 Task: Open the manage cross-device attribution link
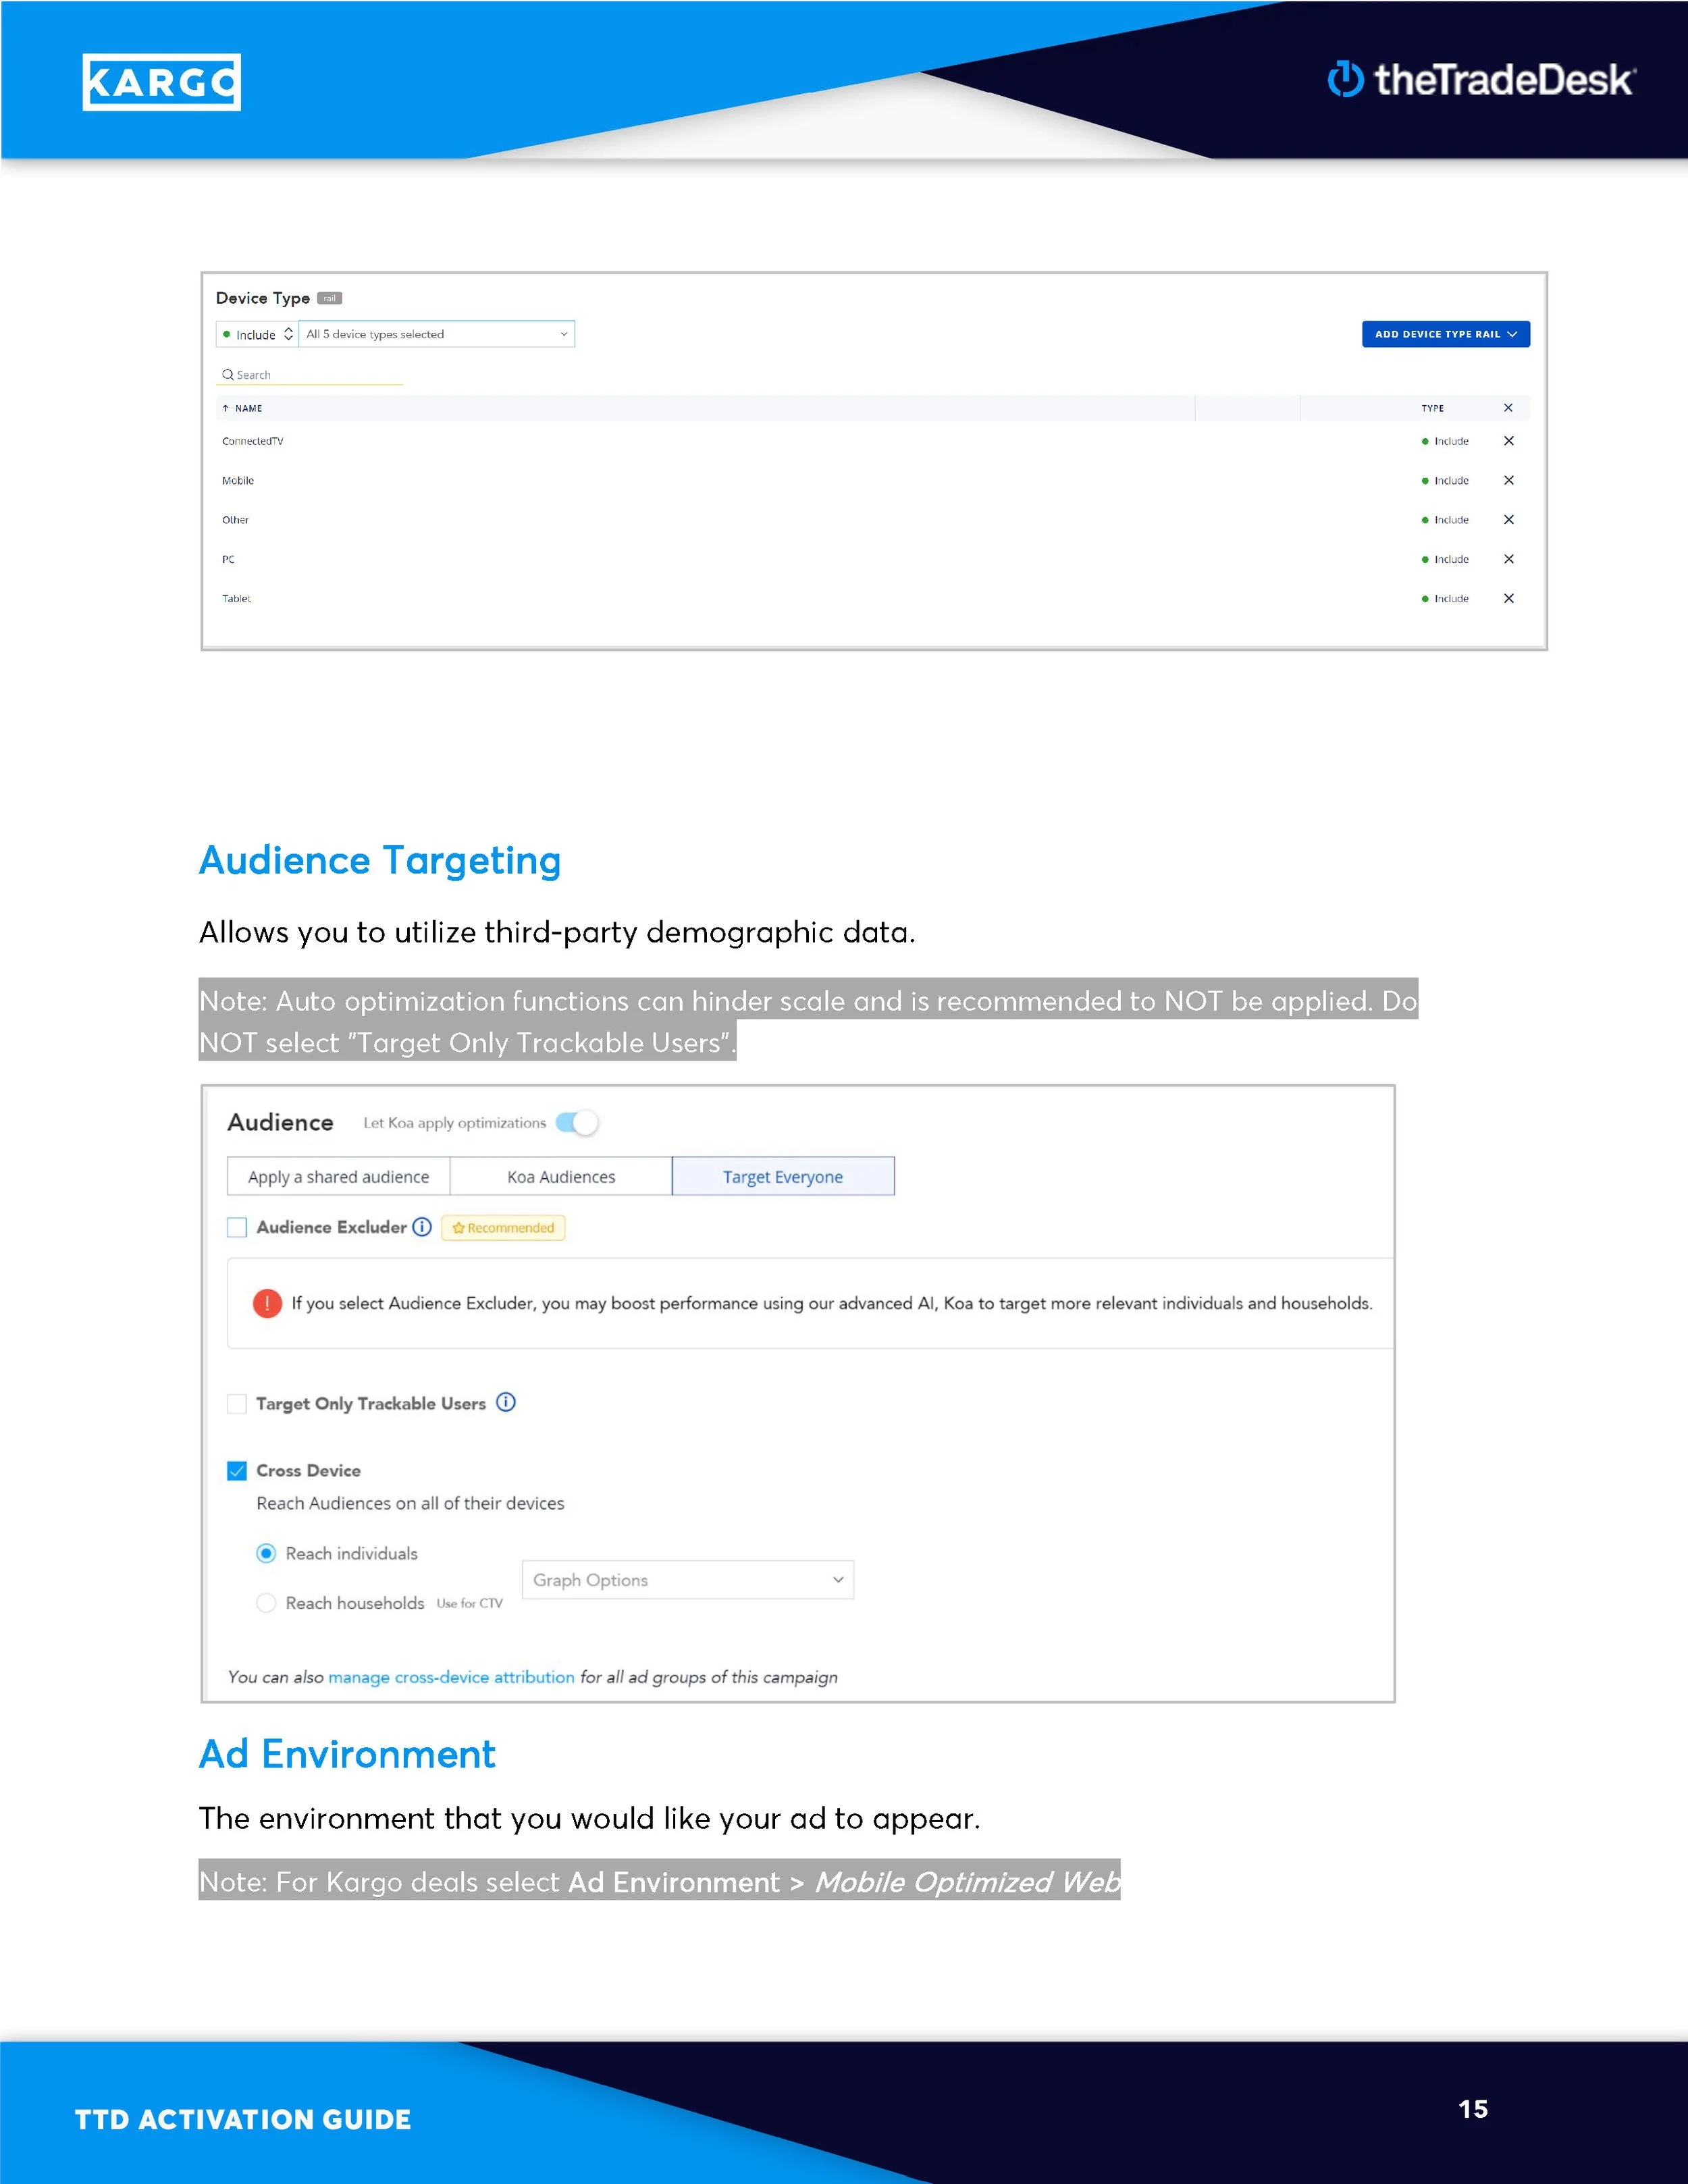click(451, 1677)
